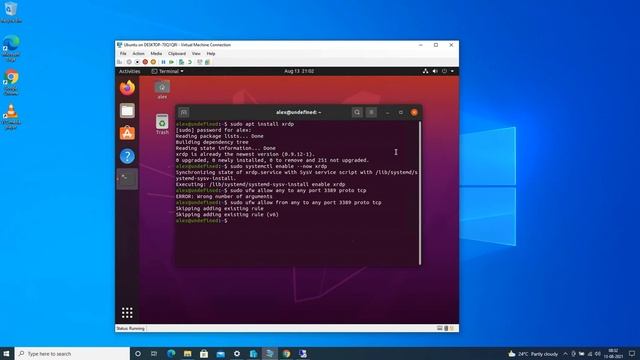Screen dimensions: 640x360
Task: Click the 'sudo apt install xrdp' command line
Action: pos(235,124)
